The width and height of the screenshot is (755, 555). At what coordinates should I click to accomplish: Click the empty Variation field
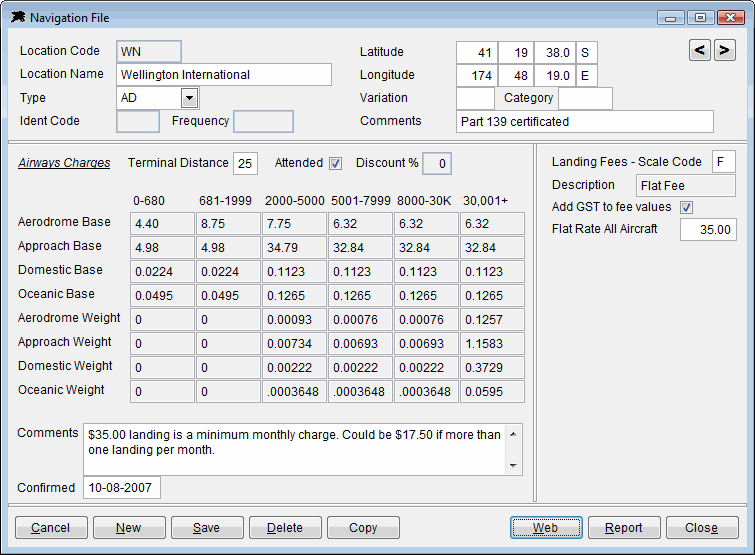475,99
